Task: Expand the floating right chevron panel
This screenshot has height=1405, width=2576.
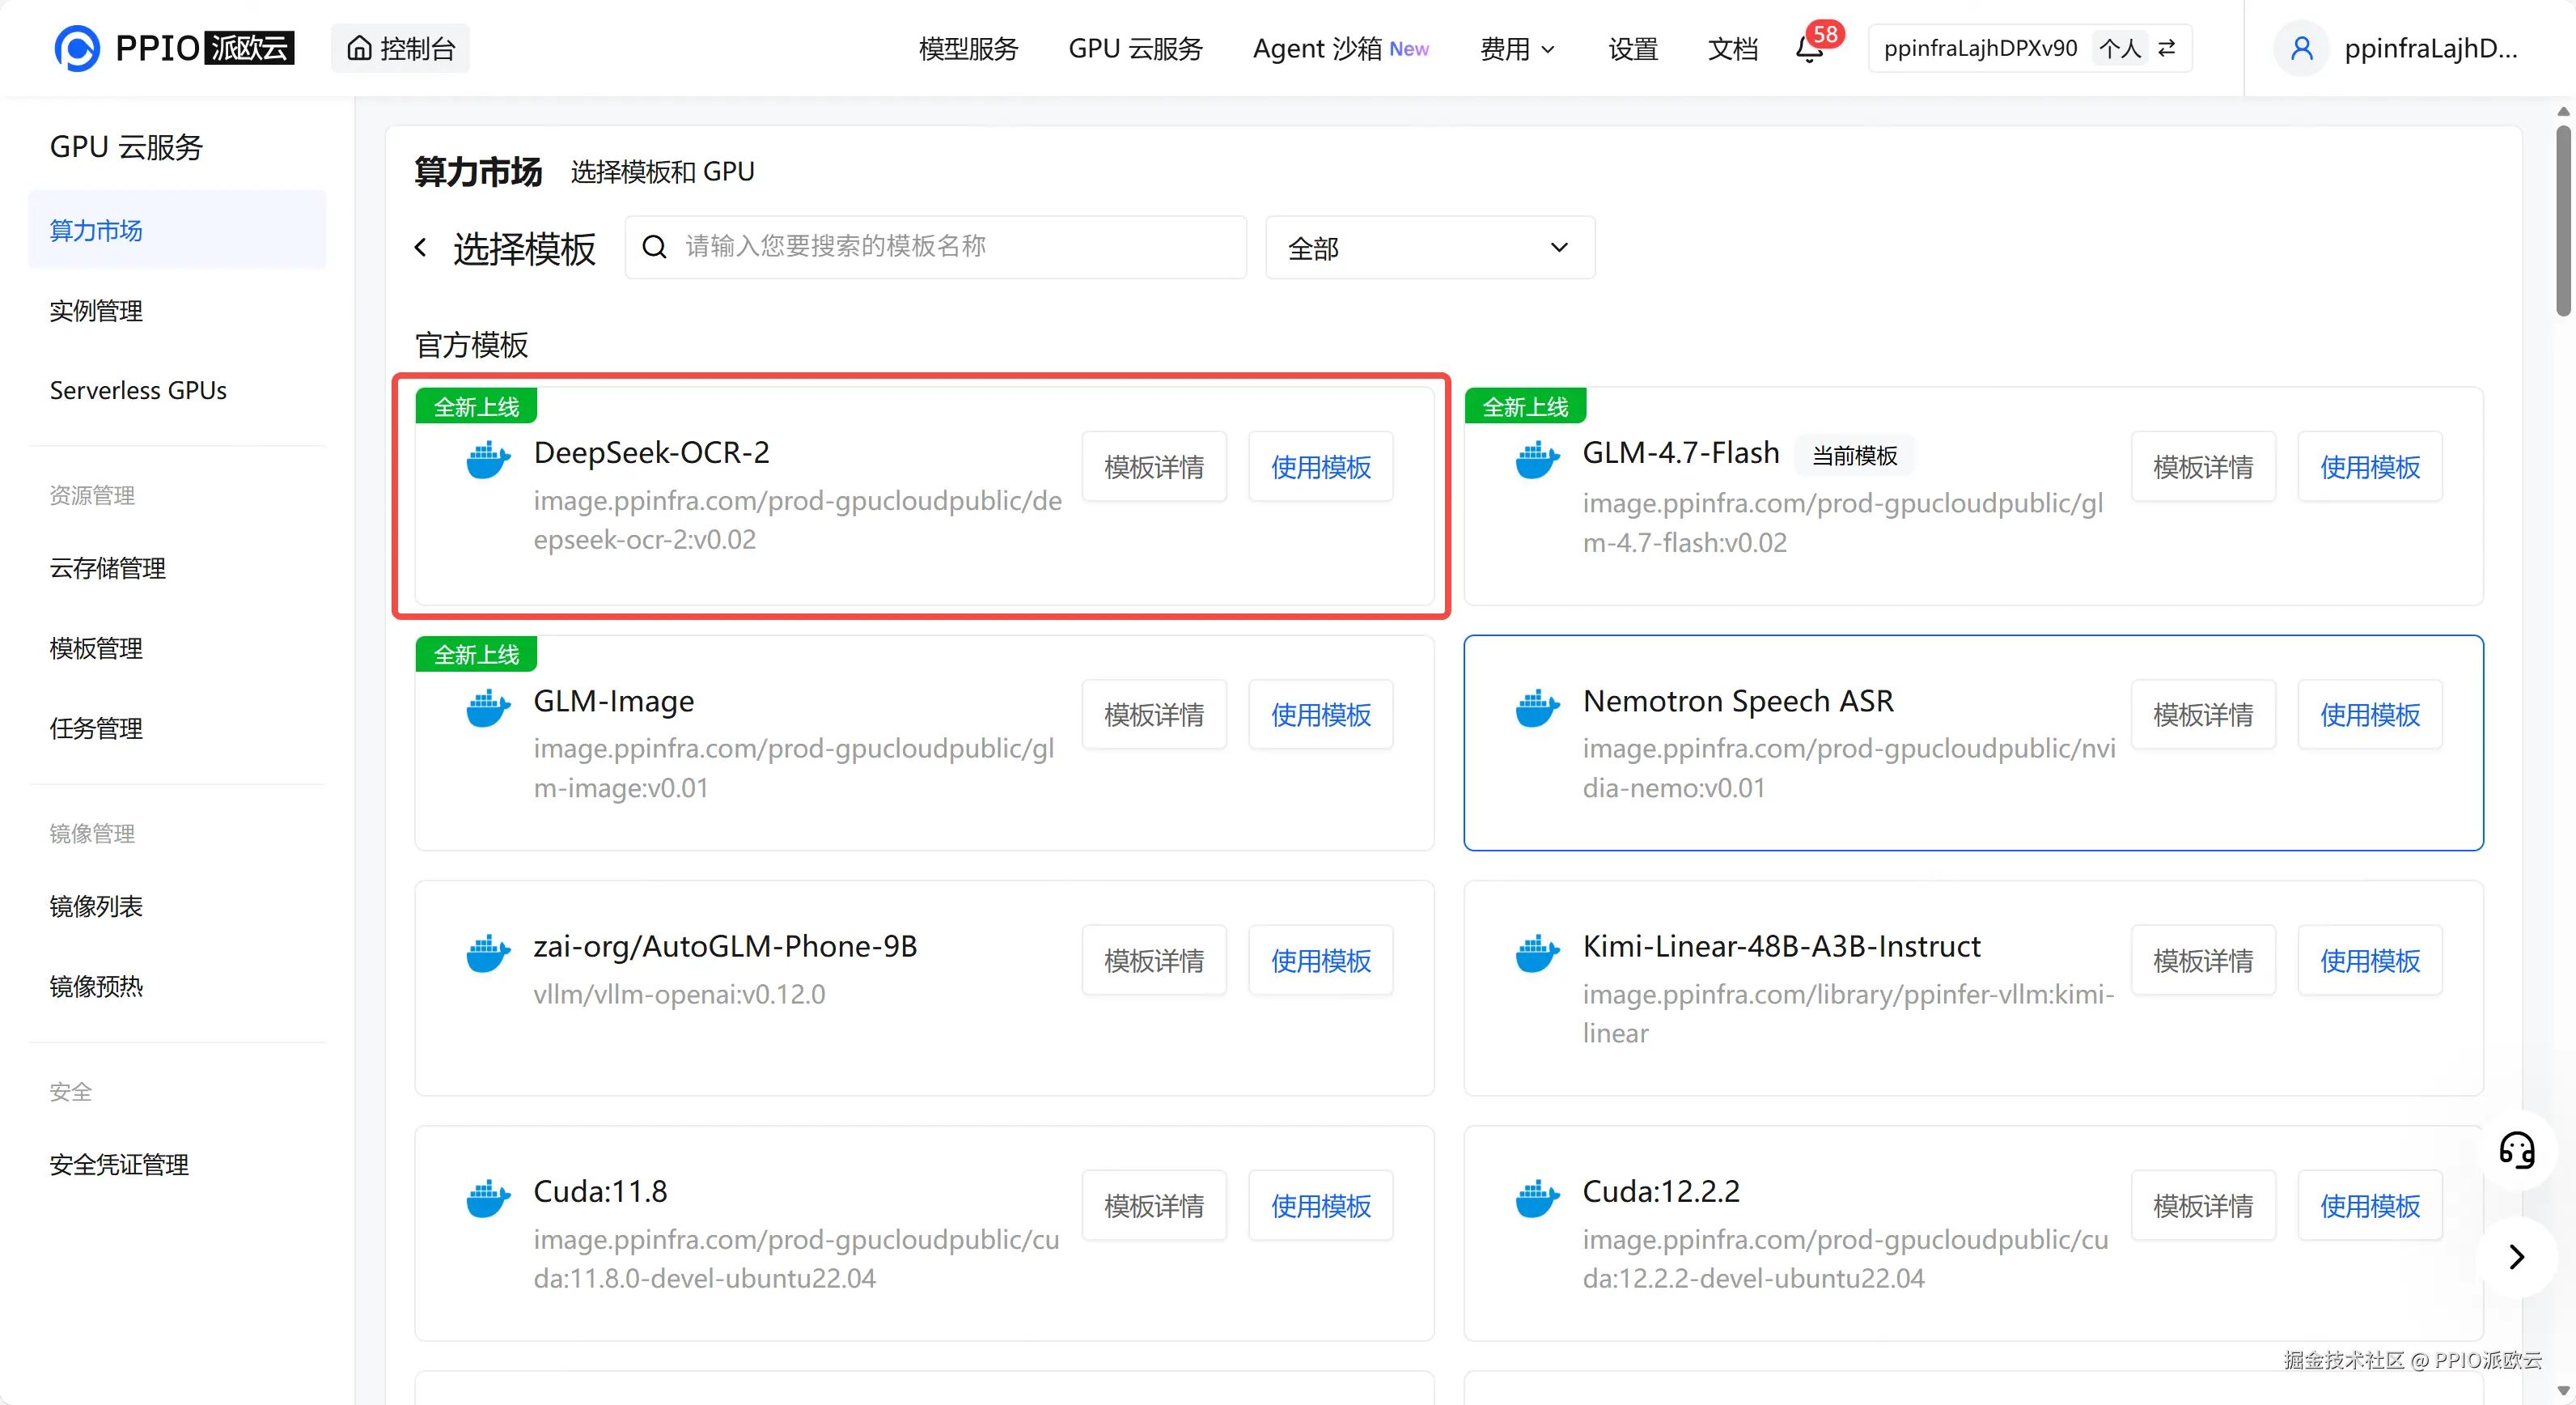Action: point(2516,1257)
